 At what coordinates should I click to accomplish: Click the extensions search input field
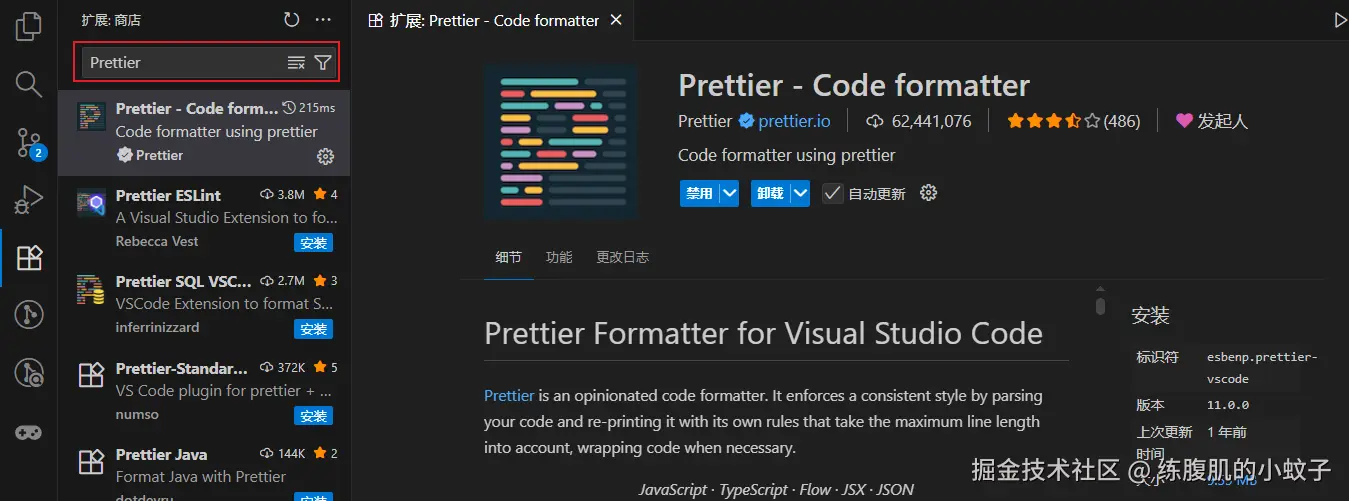point(180,63)
